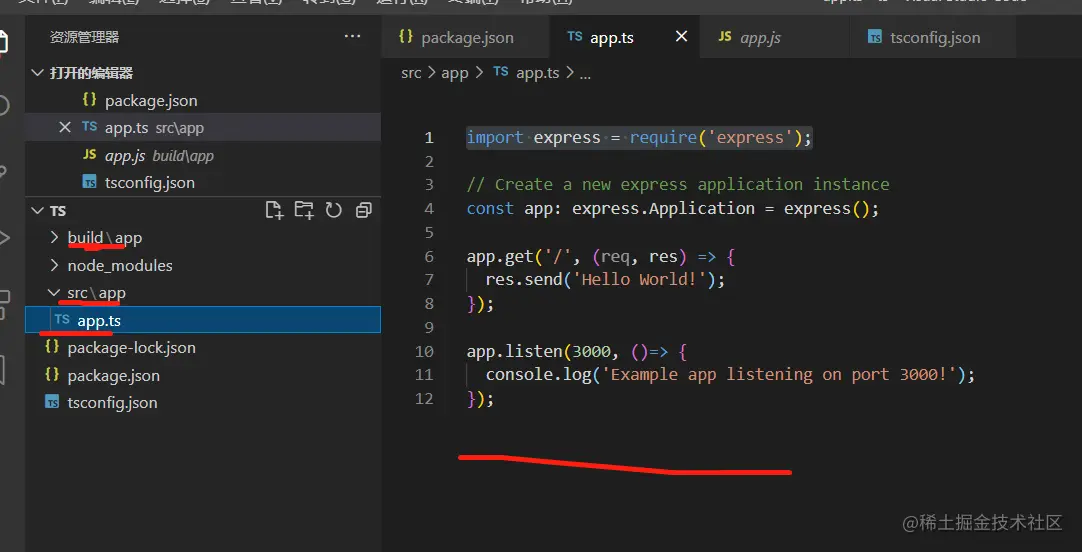Click the console.log call on line 11
The height and width of the screenshot is (552, 1082).
538,375
